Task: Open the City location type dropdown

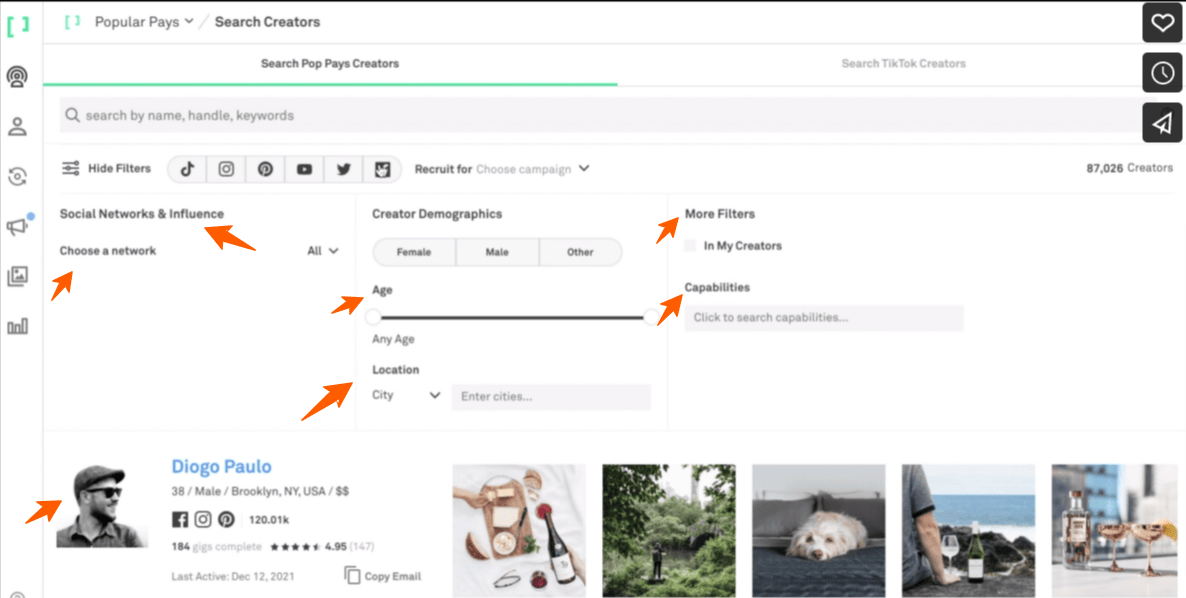Action: point(406,395)
